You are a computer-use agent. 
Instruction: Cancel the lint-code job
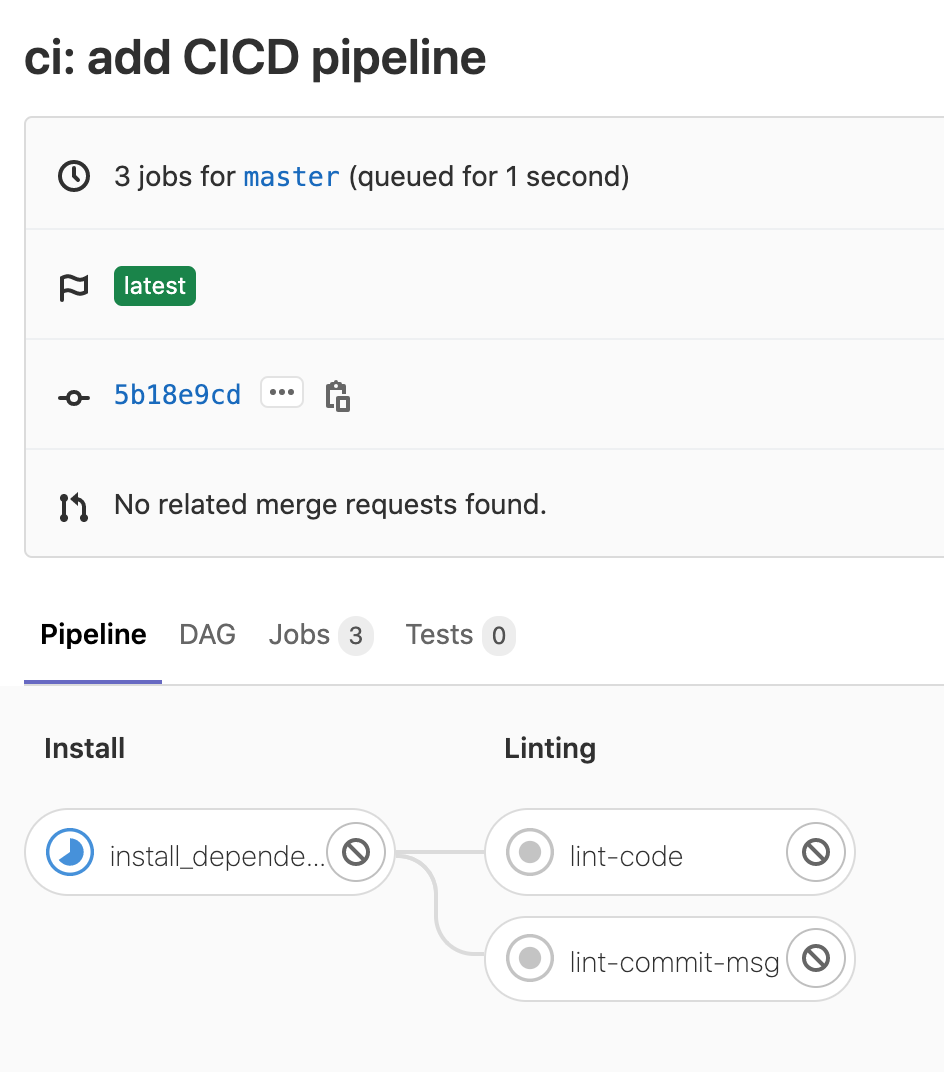(x=816, y=852)
